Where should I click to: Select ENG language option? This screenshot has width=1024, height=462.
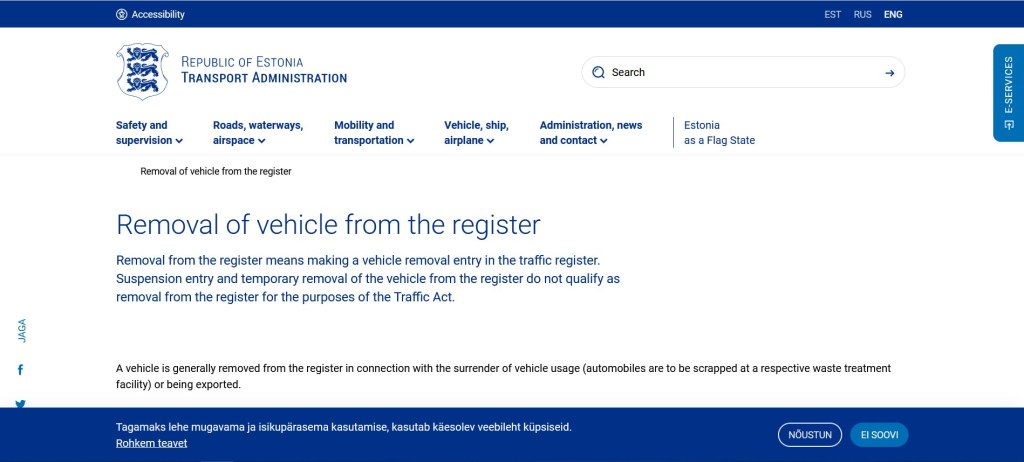pyautogui.click(x=893, y=15)
